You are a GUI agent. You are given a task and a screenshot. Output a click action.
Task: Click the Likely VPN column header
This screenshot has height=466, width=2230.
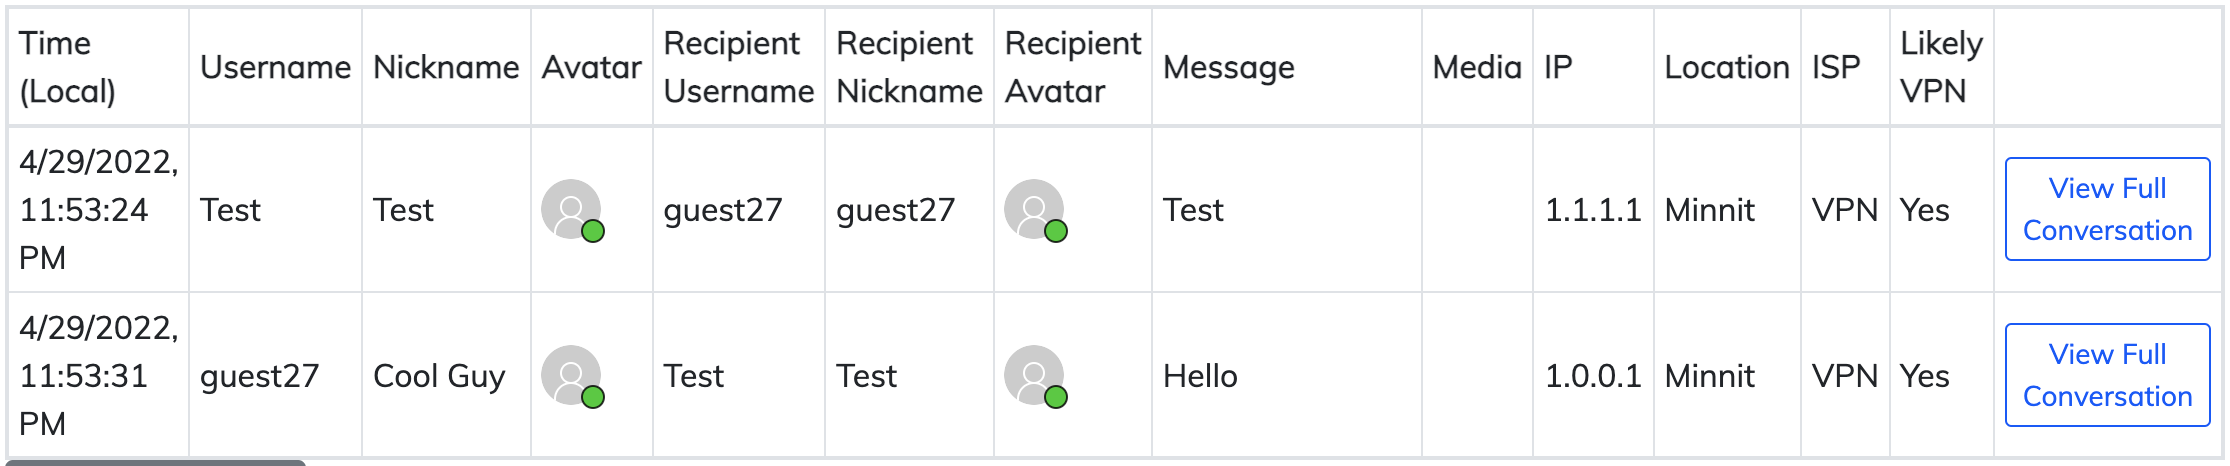click(1940, 67)
